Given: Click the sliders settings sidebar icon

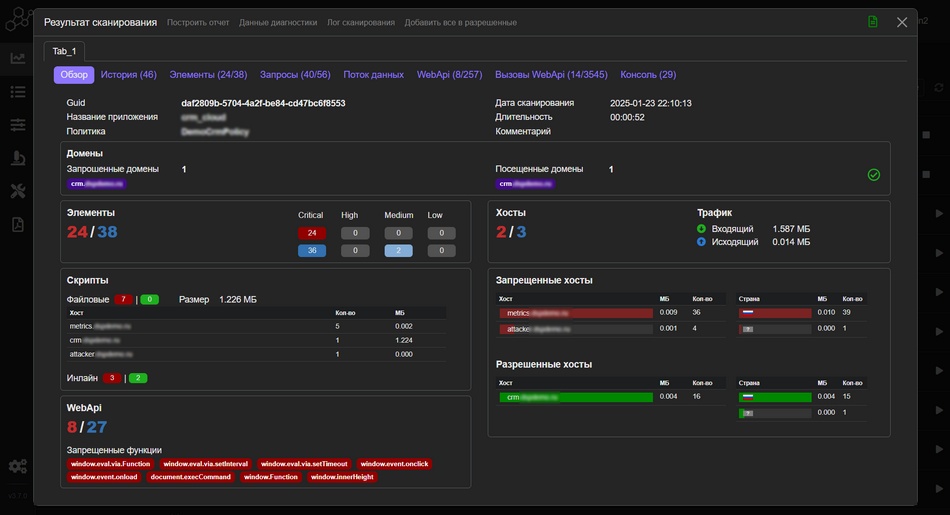Looking at the screenshot, I should pos(18,125).
